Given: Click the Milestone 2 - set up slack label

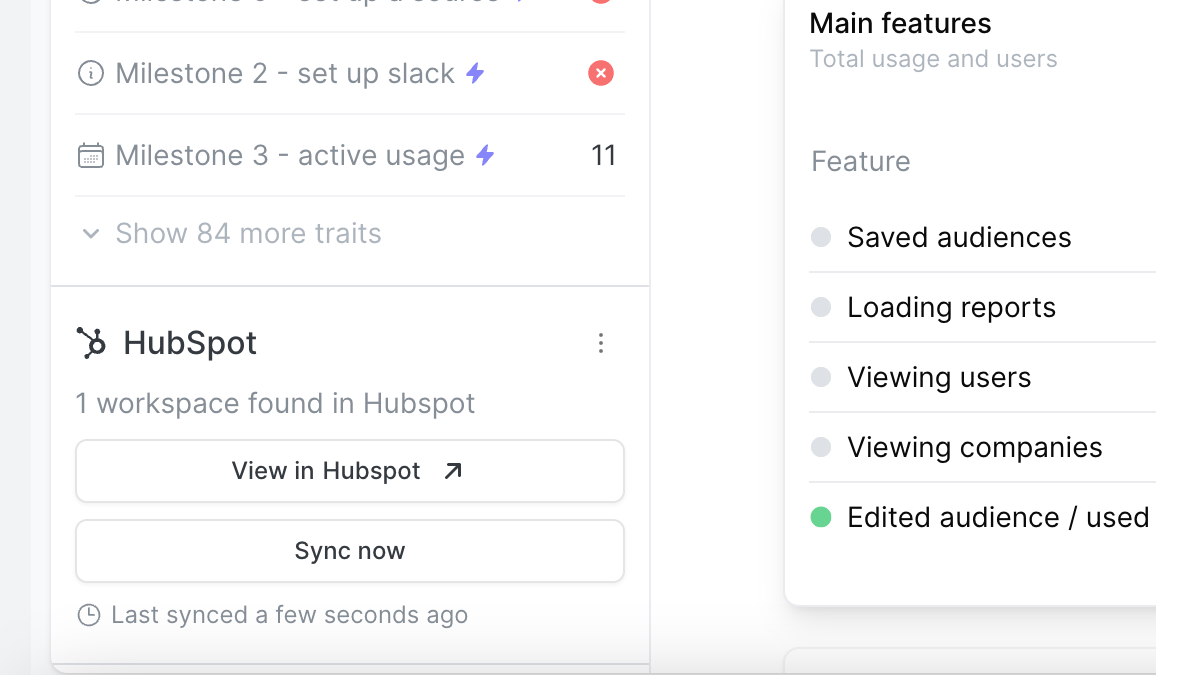Looking at the screenshot, I should (285, 73).
